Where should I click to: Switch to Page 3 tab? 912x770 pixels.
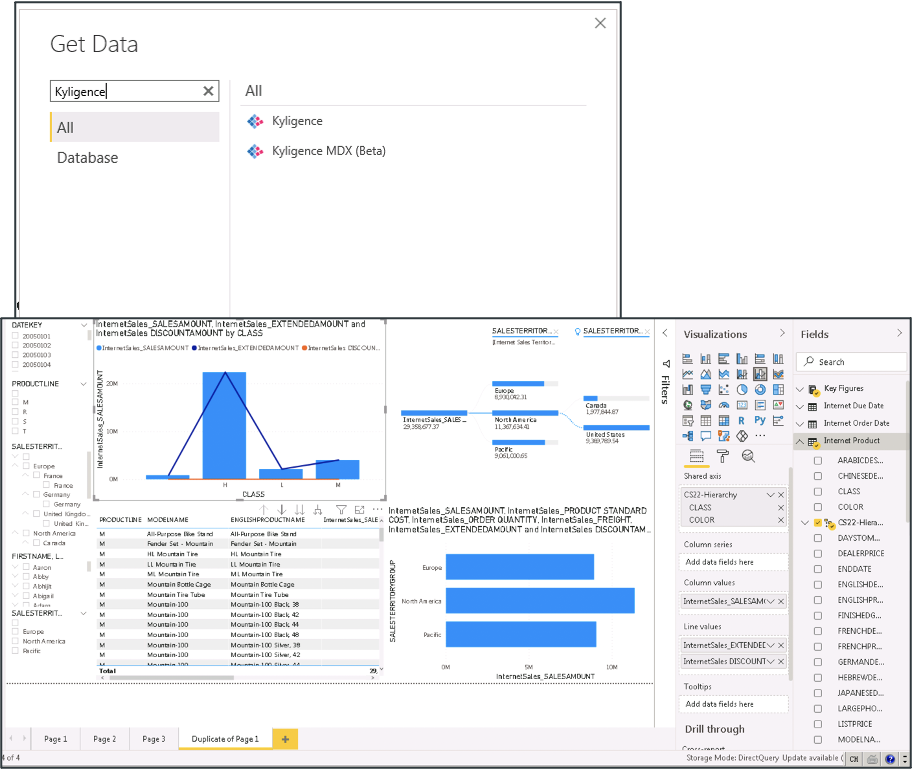pos(154,739)
